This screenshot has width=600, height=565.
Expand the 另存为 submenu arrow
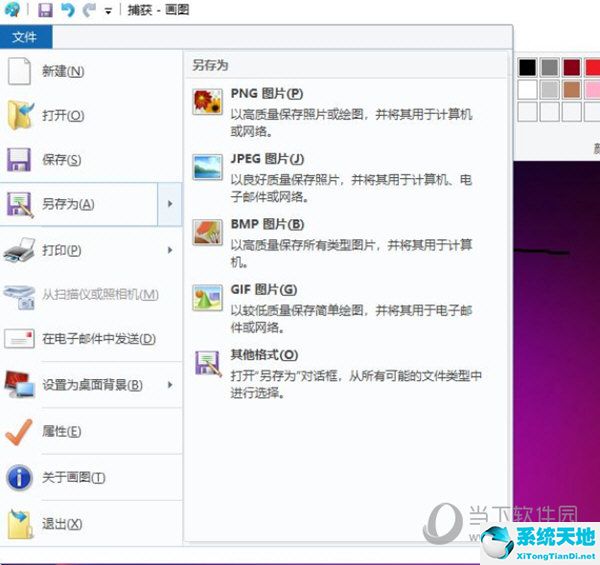point(170,204)
